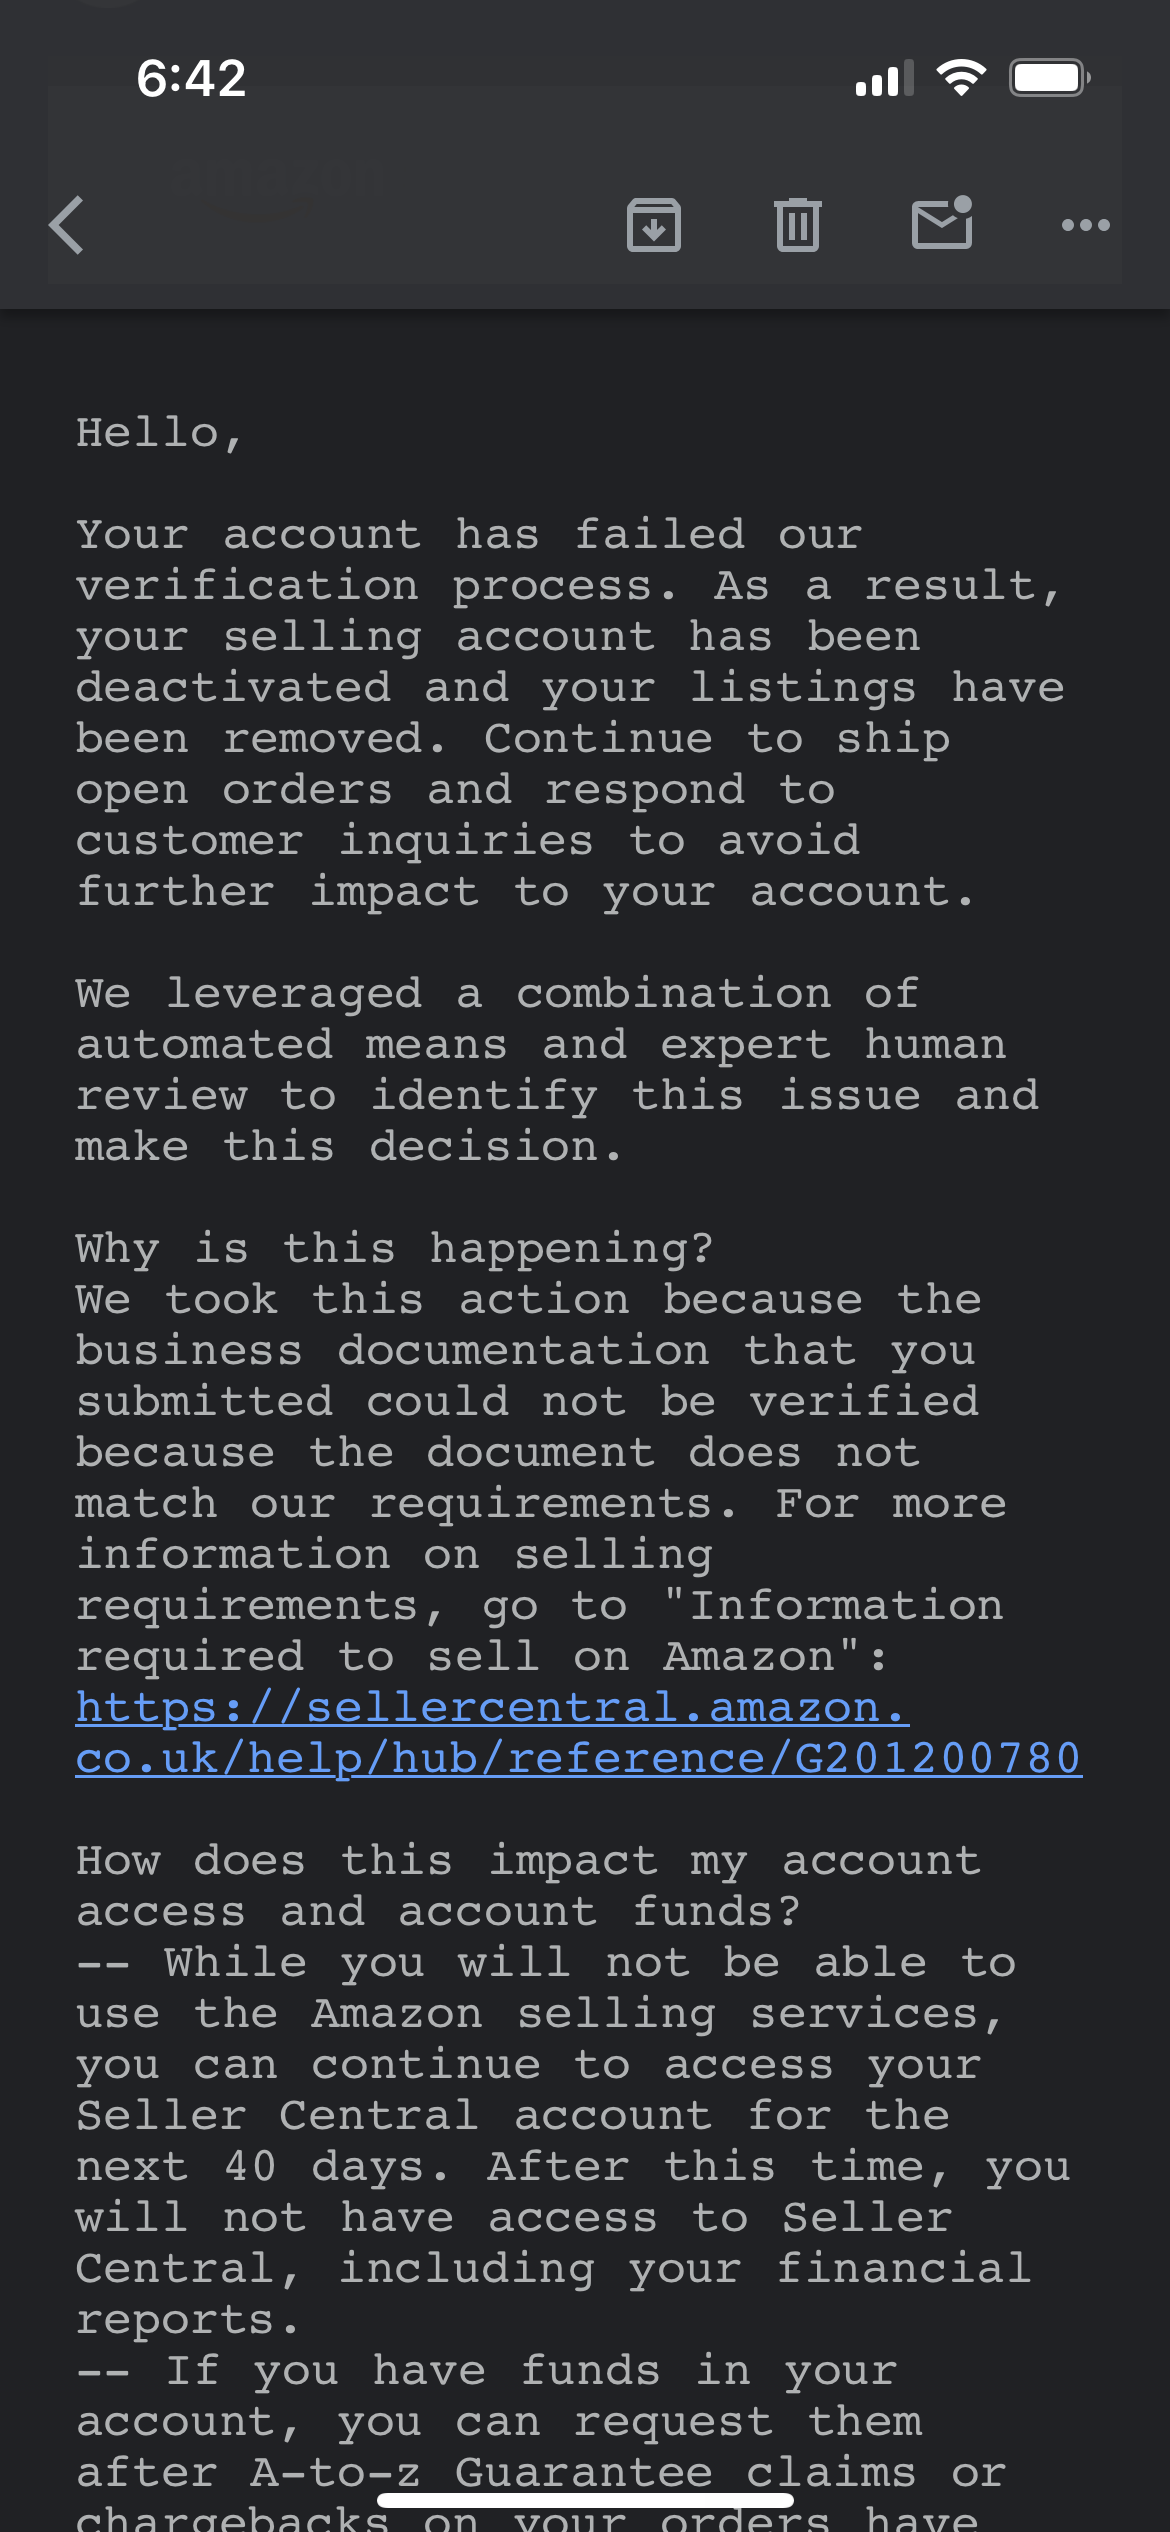Tap the cellular signal bars icon
This screenshot has width=1170, height=2532.
click(x=884, y=78)
